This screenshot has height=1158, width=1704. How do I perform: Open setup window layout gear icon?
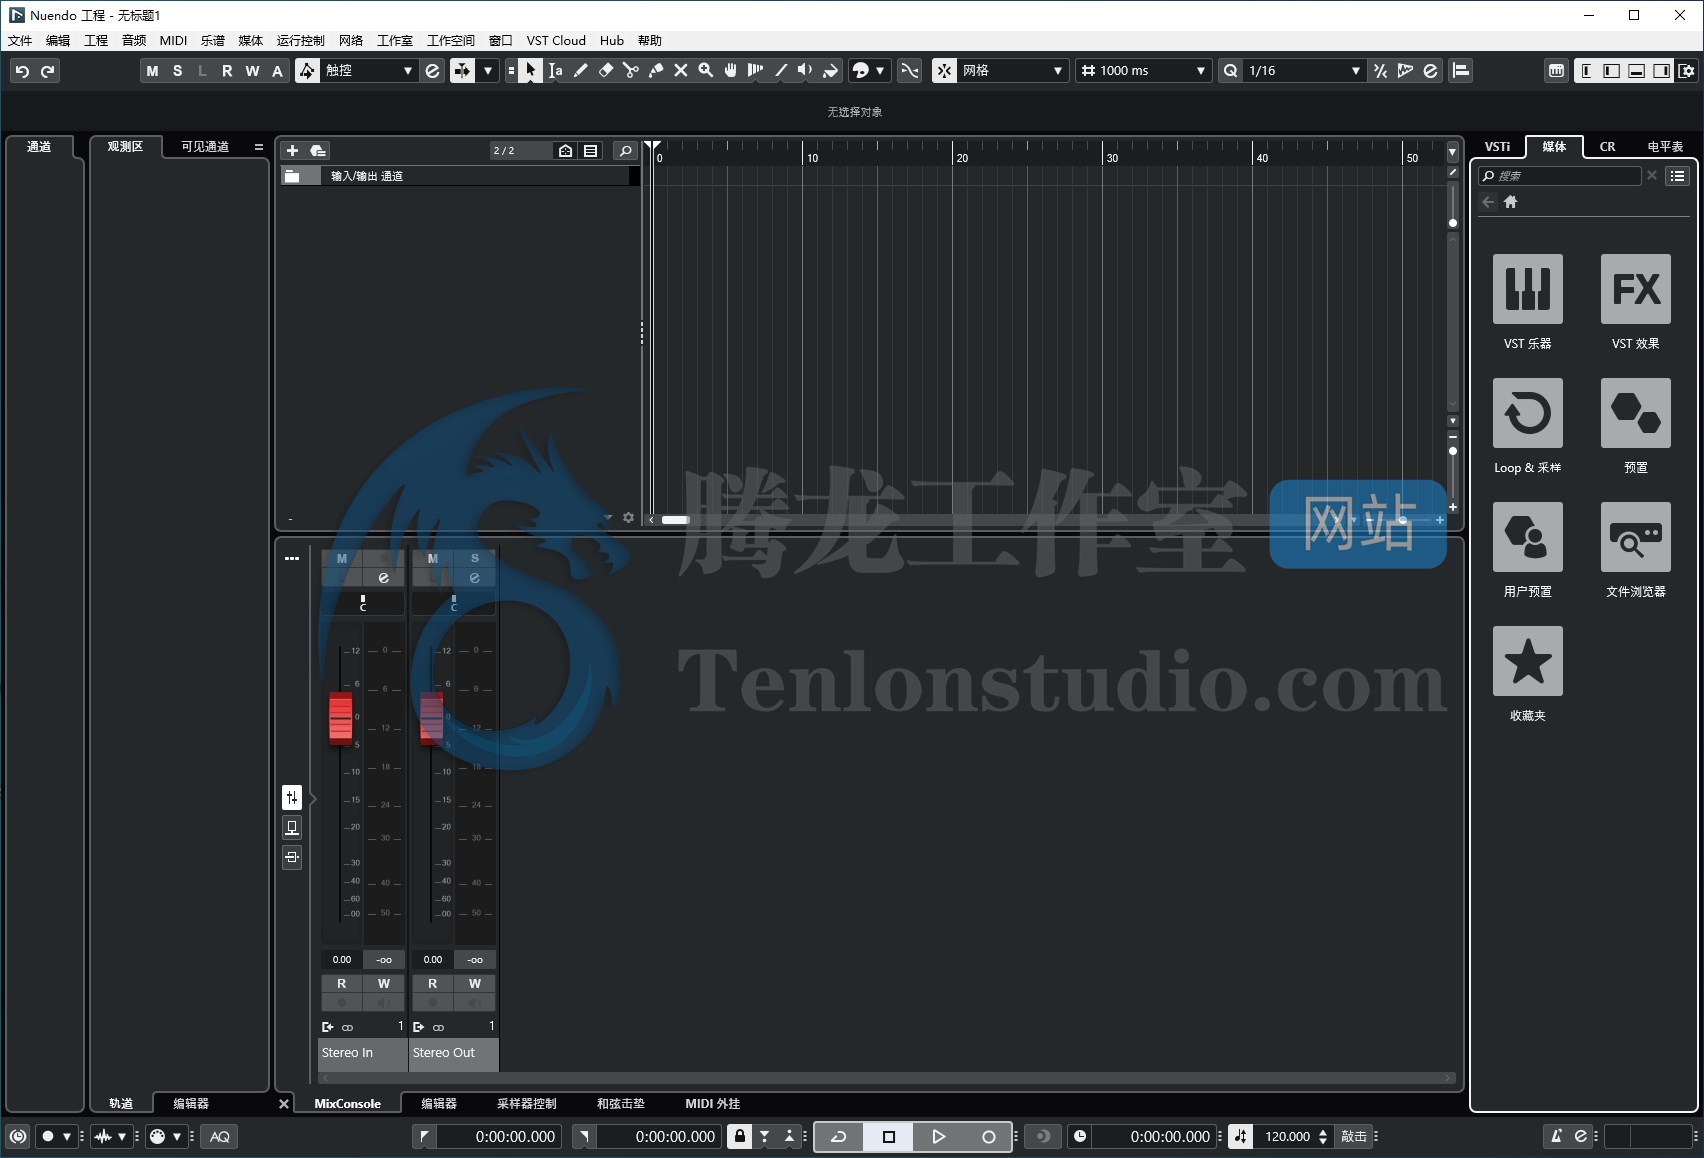1687,71
